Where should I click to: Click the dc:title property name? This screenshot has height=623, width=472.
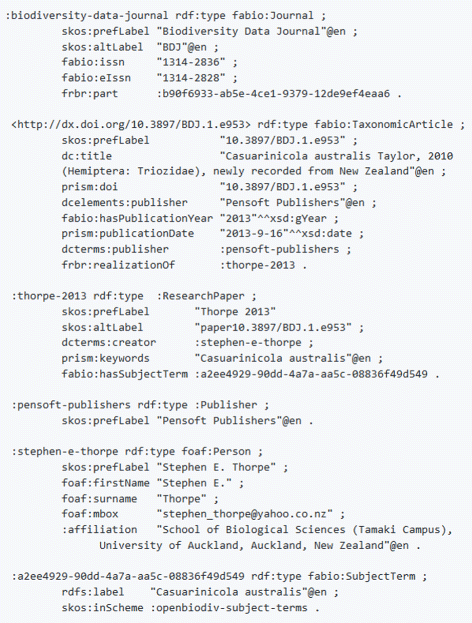pyautogui.click(x=87, y=156)
